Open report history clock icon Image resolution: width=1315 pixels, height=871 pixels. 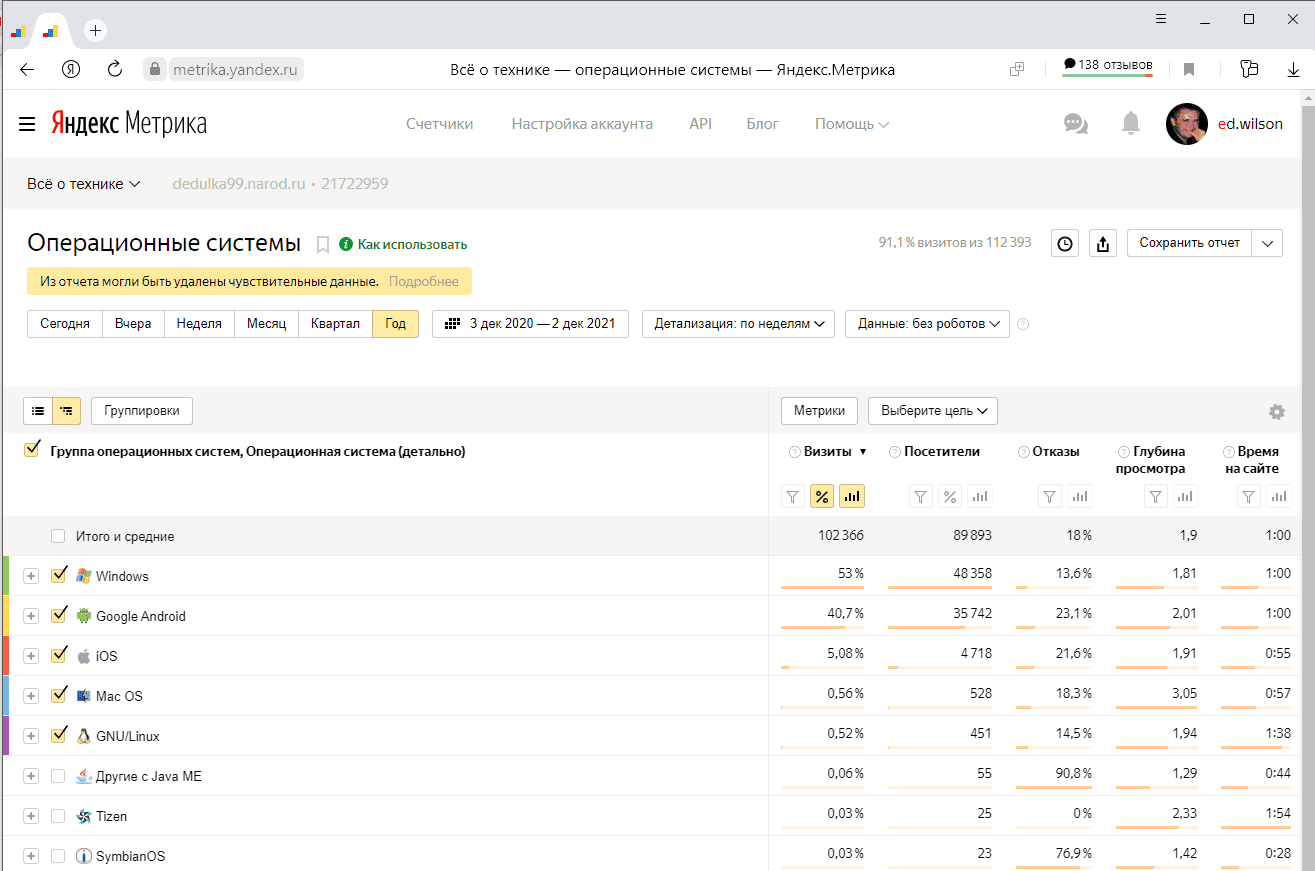(x=1065, y=243)
